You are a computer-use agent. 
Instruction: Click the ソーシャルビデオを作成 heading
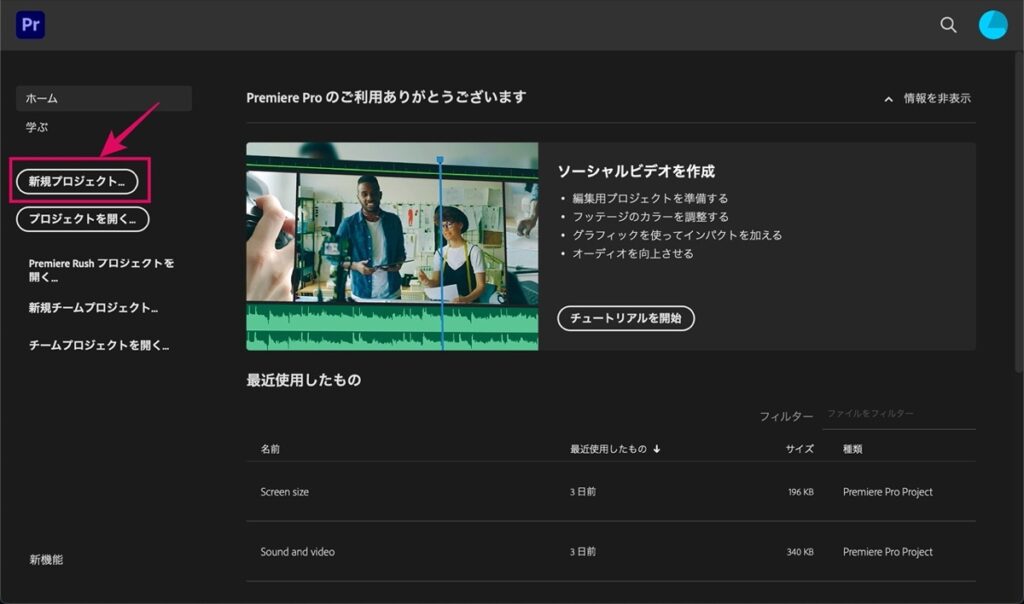tap(636, 171)
